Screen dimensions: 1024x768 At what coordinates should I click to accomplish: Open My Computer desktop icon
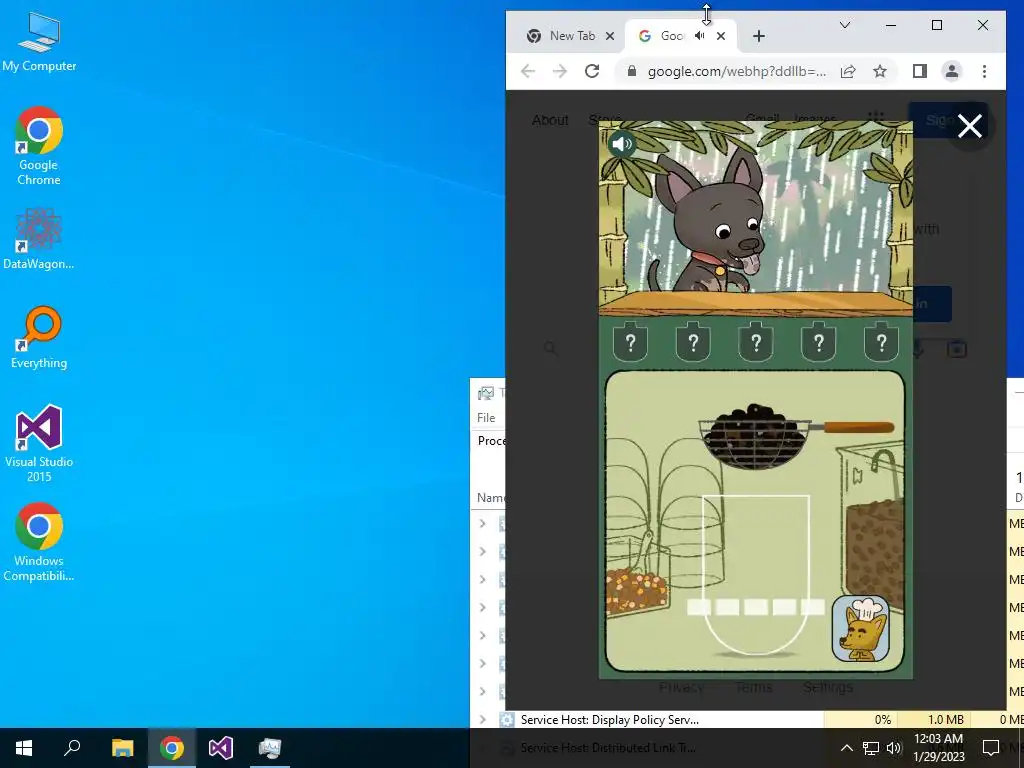point(39,42)
